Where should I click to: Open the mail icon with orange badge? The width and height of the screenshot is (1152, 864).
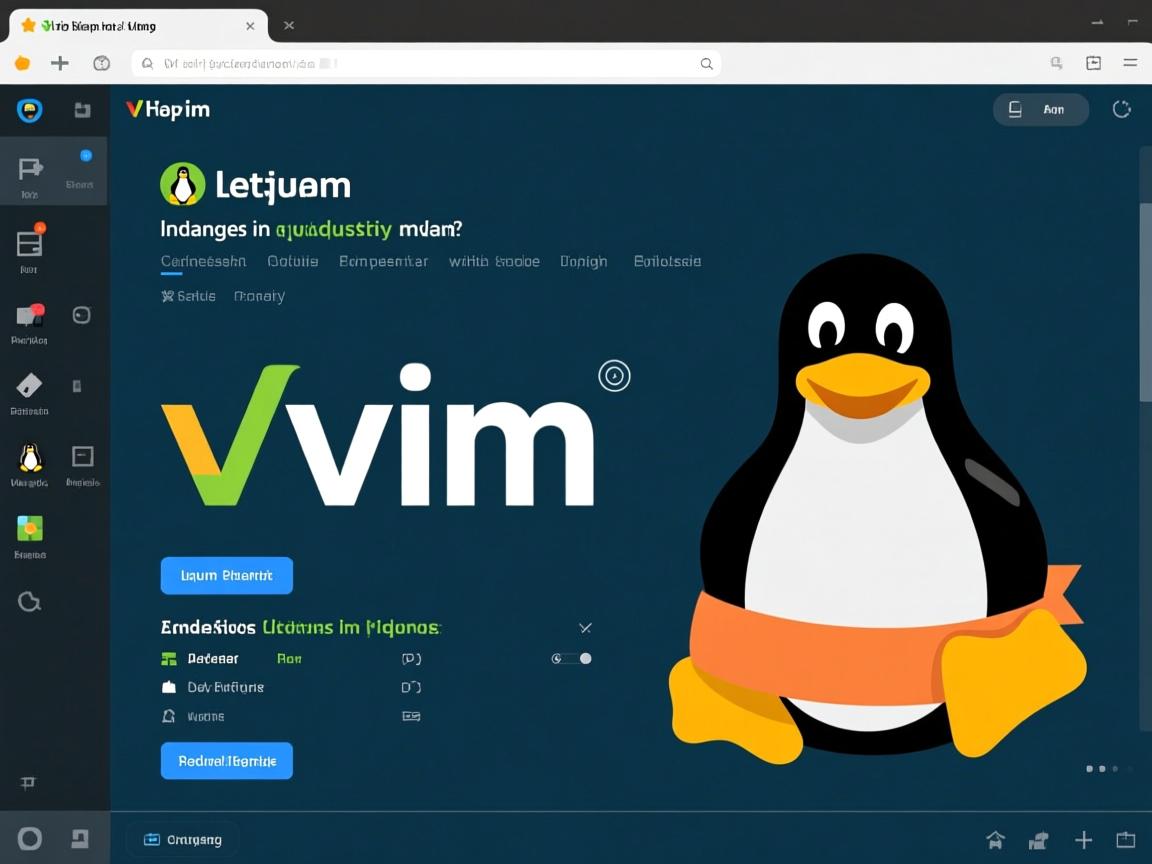click(x=29, y=243)
